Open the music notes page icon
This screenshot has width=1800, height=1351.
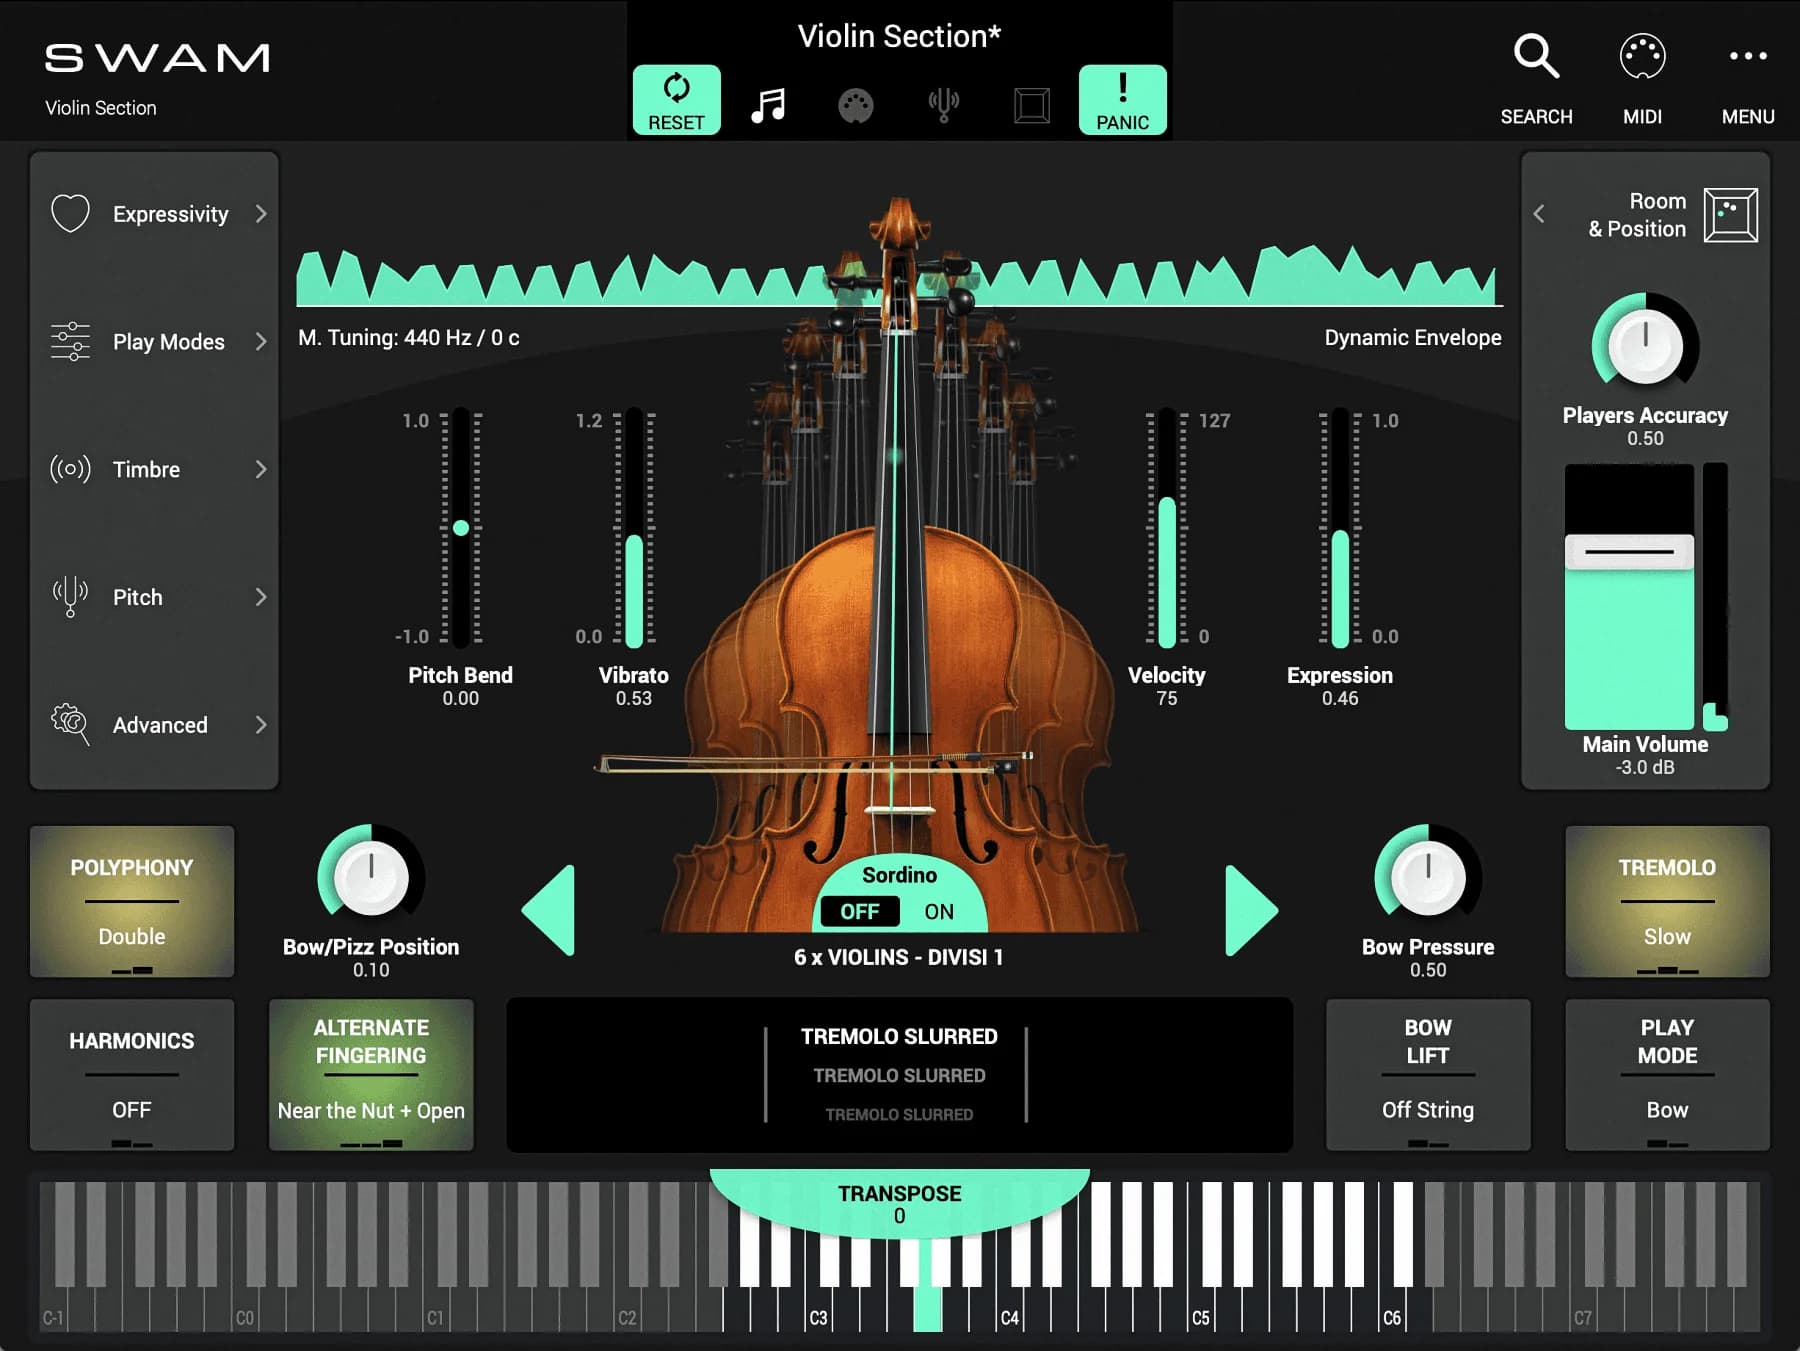coord(768,105)
